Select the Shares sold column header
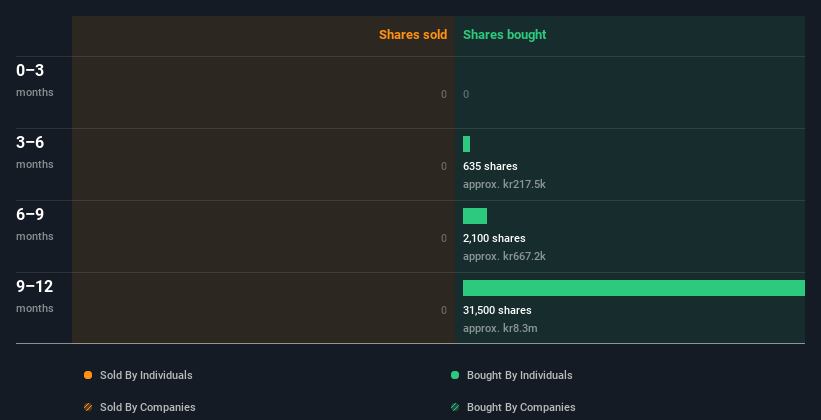821x420 pixels. 412,35
